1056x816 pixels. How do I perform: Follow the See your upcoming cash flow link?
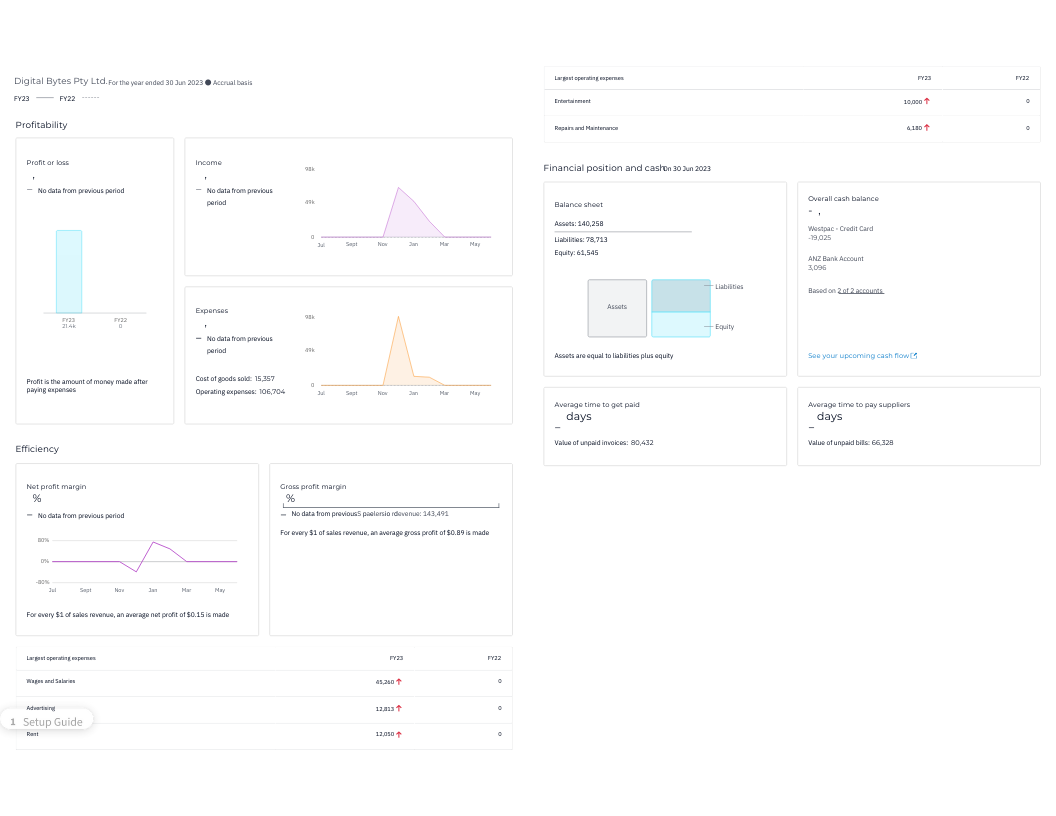pos(858,355)
